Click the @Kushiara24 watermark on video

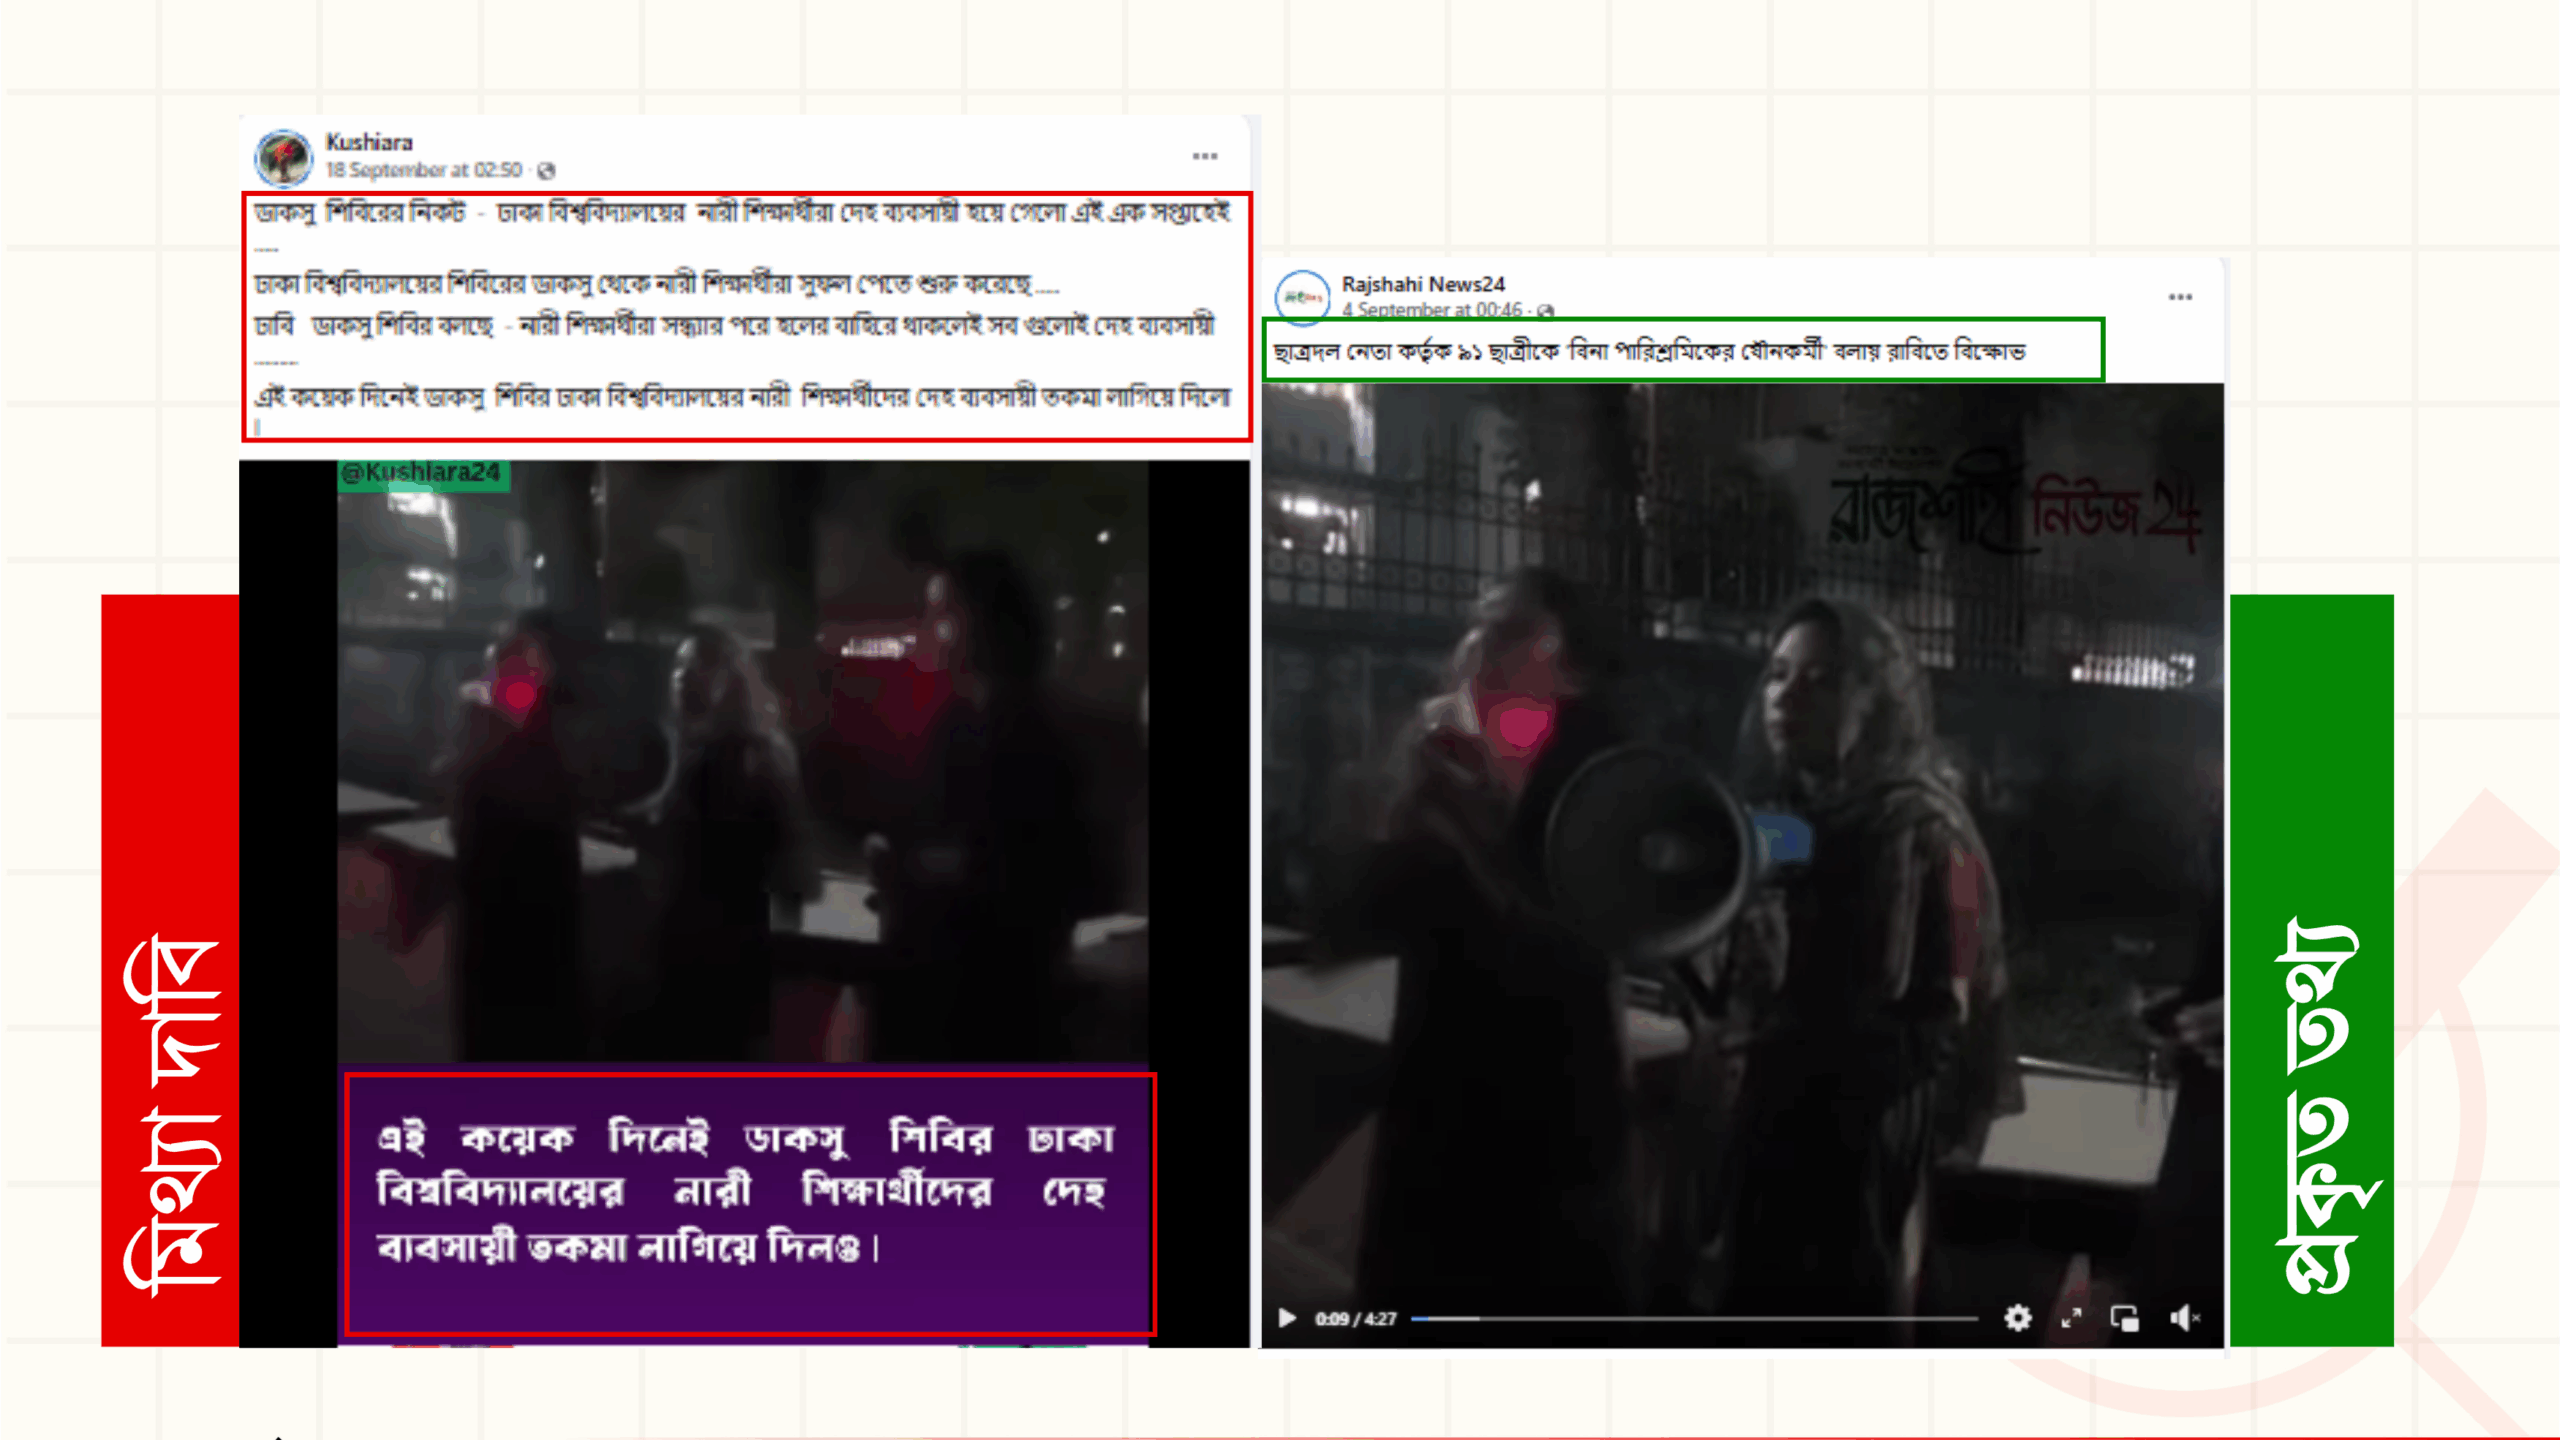coord(421,473)
